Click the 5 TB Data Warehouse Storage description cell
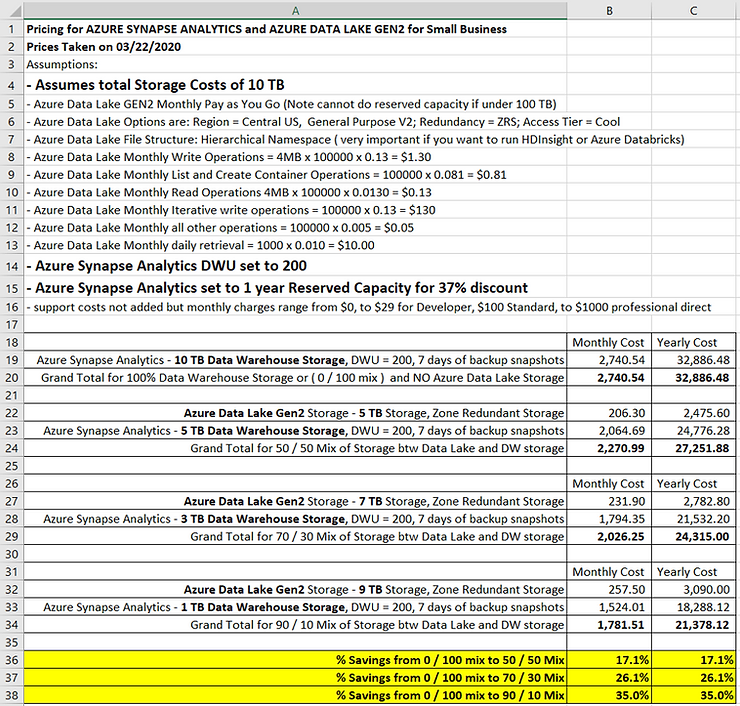 point(295,430)
